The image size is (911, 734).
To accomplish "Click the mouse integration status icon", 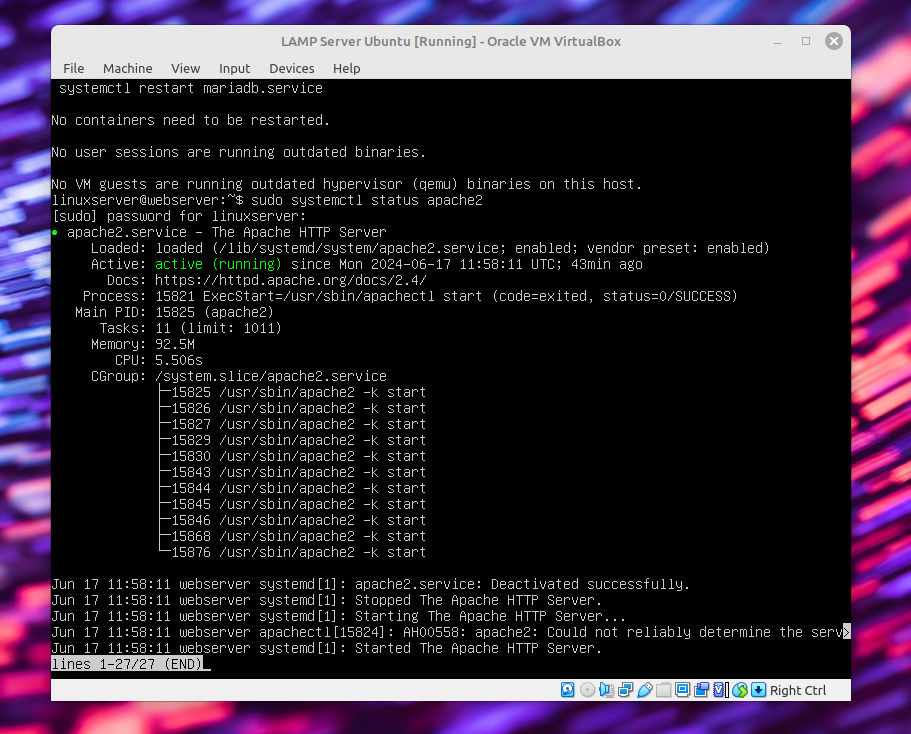I will click(x=740, y=690).
